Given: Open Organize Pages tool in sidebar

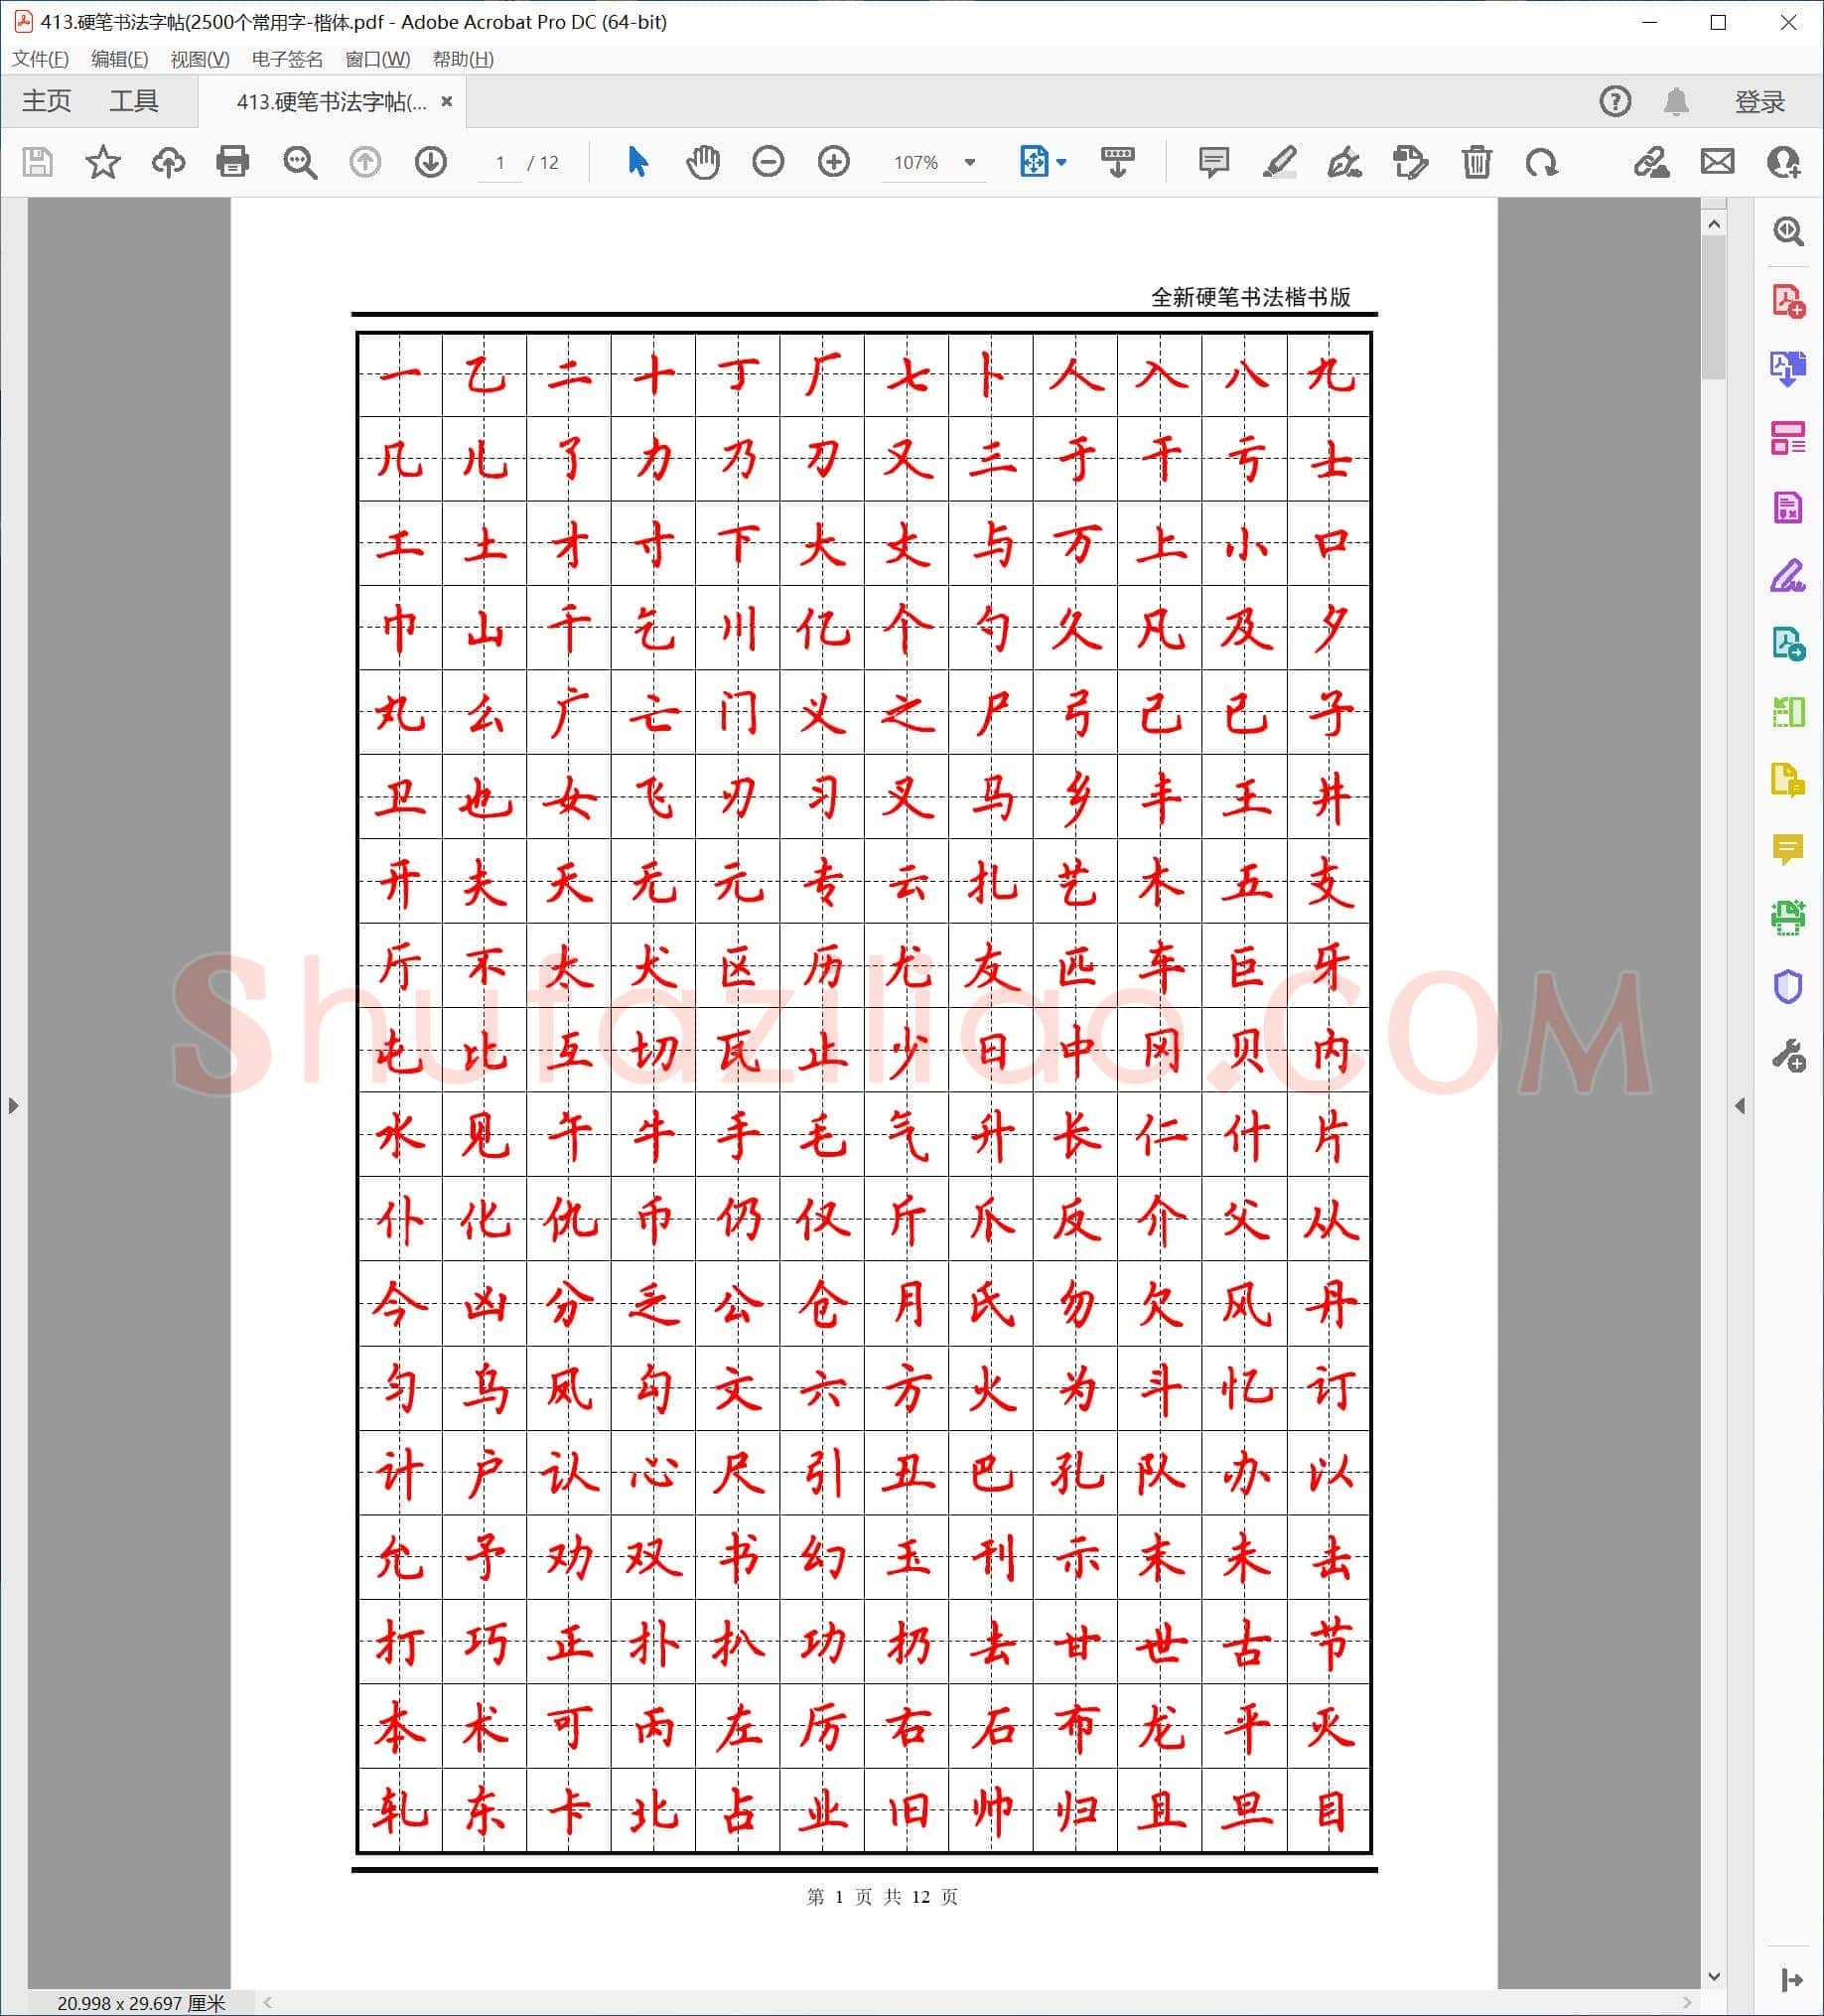Looking at the screenshot, I should point(1788,438).
